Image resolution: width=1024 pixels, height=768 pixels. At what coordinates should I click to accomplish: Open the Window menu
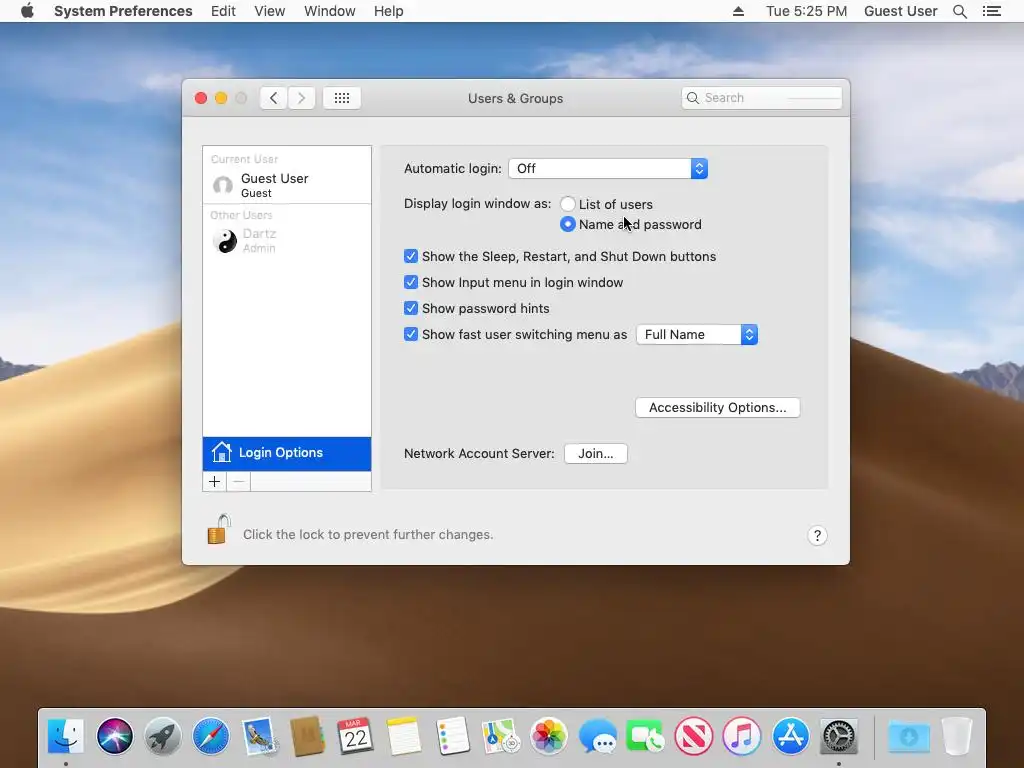tap(330, 11)
